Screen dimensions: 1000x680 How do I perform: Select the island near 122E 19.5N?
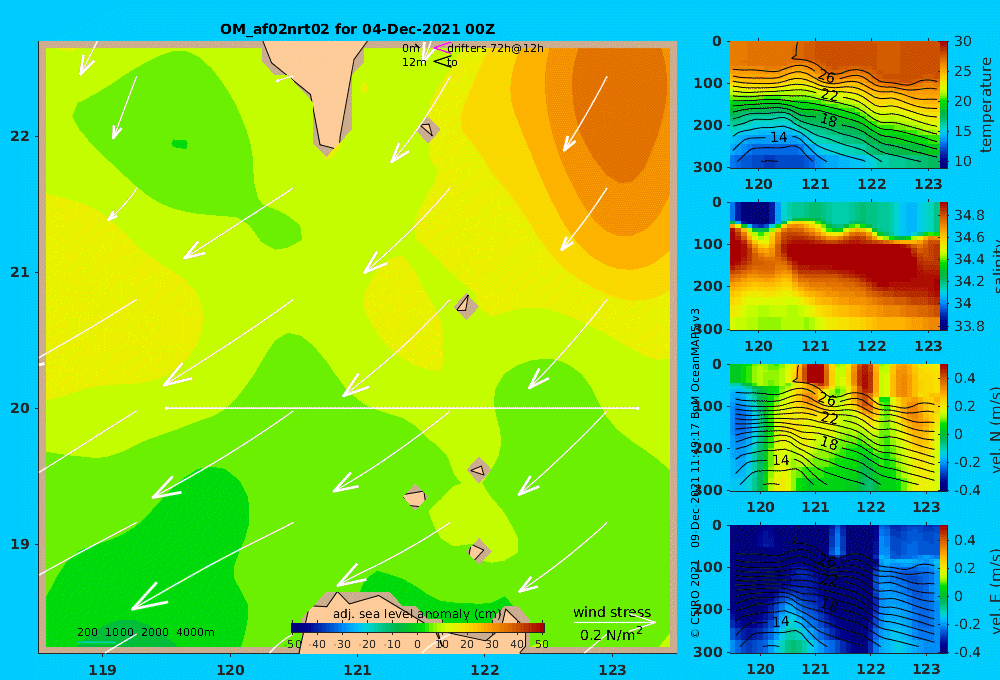click(479, 471)
